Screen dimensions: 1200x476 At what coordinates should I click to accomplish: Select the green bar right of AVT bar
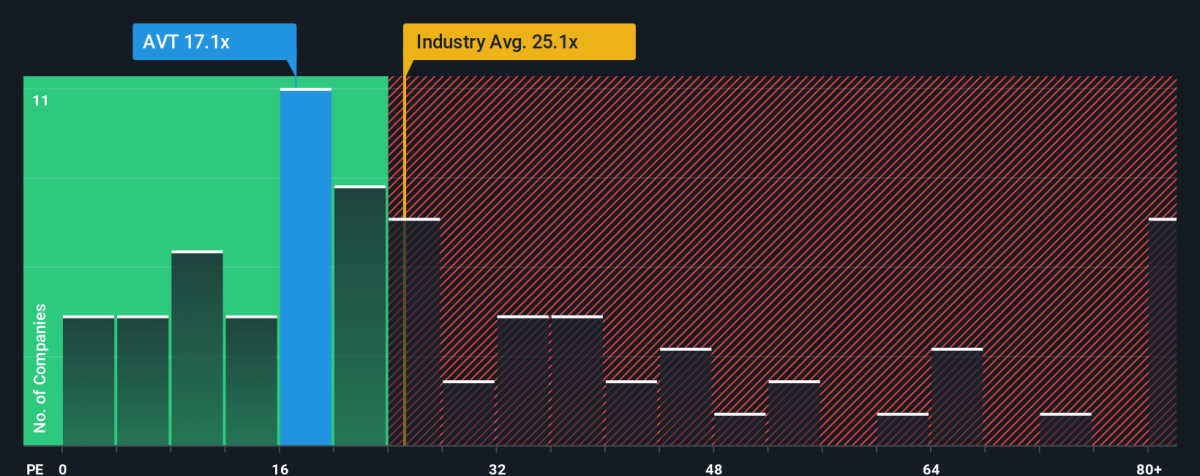[360, 316]
